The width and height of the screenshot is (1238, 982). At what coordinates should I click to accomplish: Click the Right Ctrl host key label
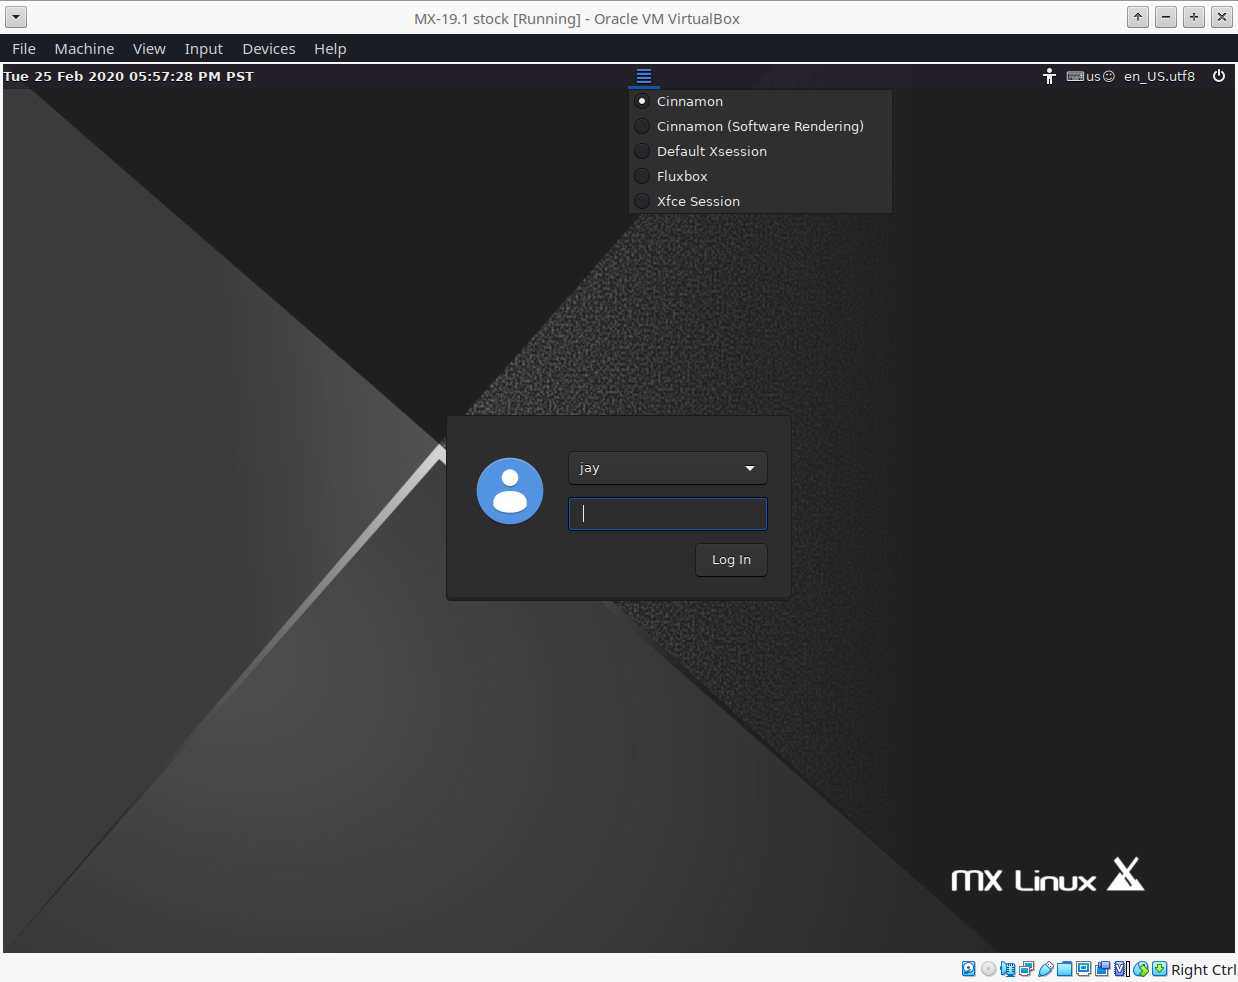click(x=1203, y=970)
